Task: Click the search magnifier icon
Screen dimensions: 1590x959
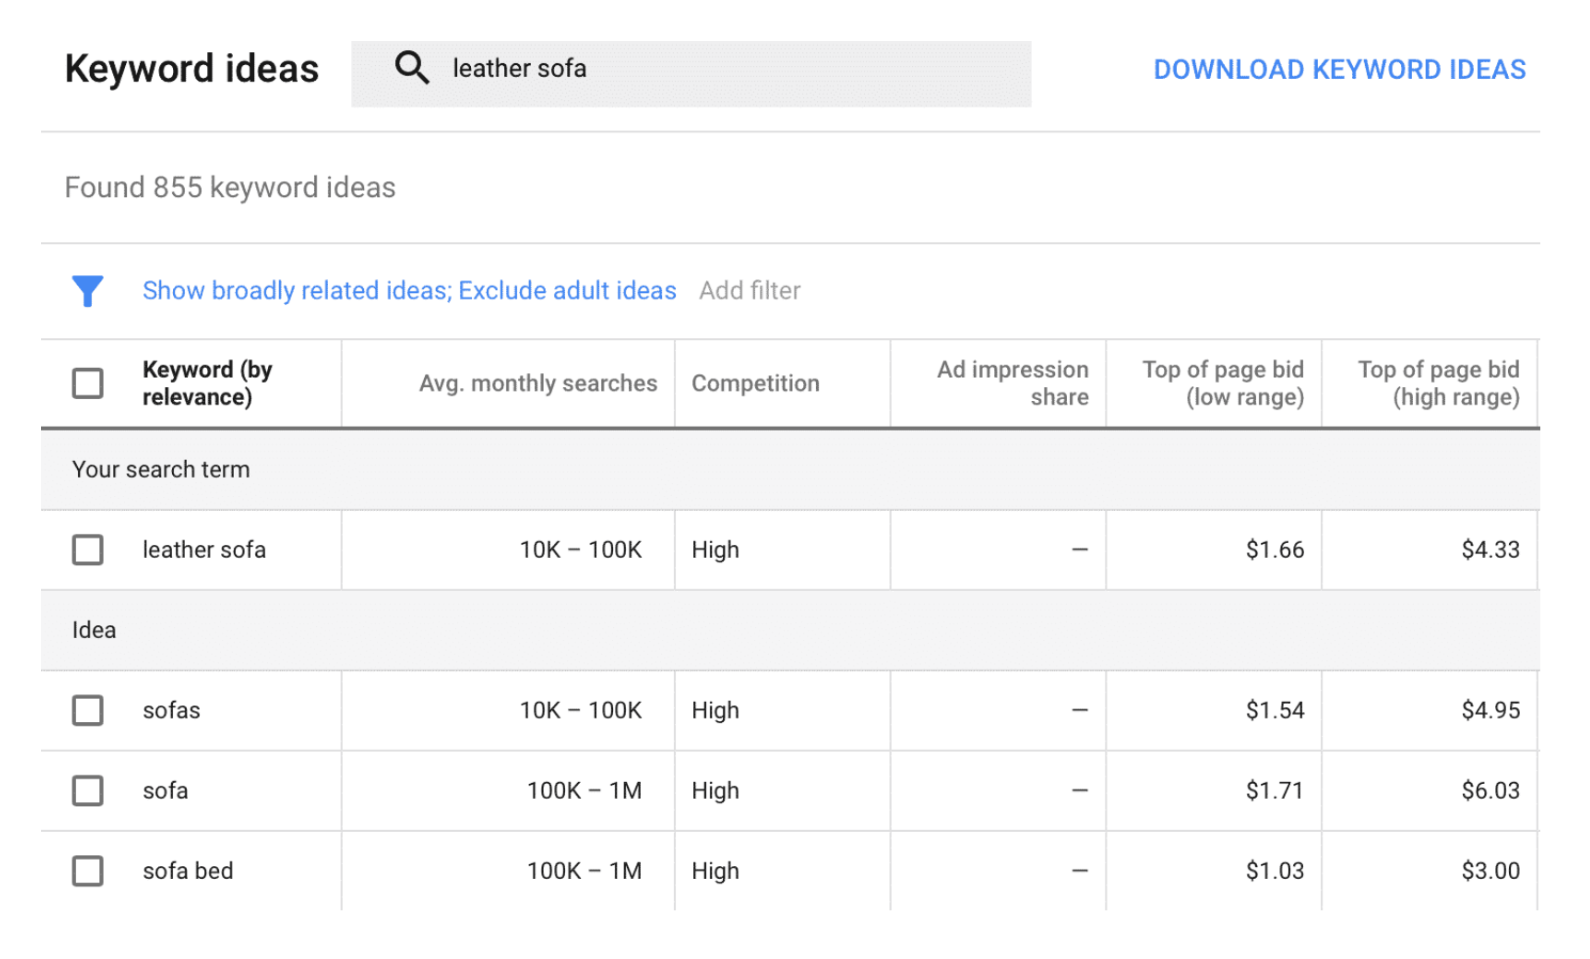Action: coord(412,68)
